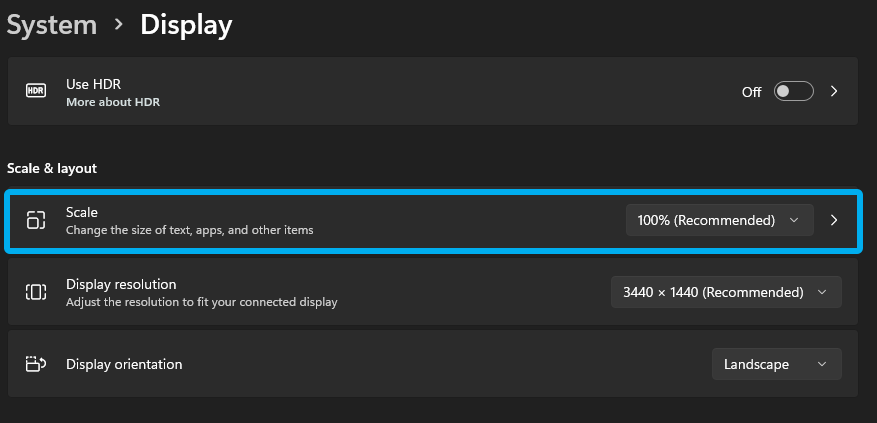The image size is (877, 423).
Task: Open the 3440 × 1440 resolution dropdown
Action: click(725, 292)
